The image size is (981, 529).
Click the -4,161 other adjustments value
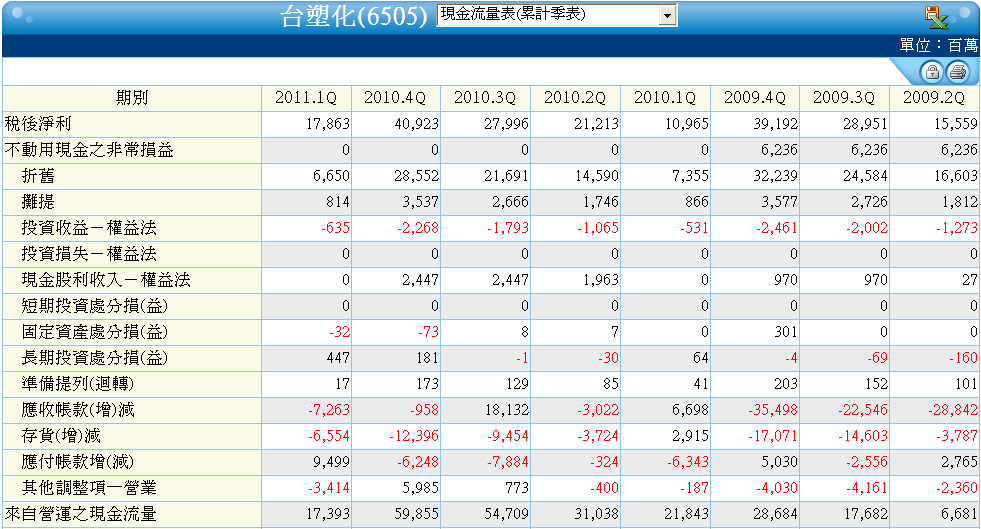(x=867, y=488)
